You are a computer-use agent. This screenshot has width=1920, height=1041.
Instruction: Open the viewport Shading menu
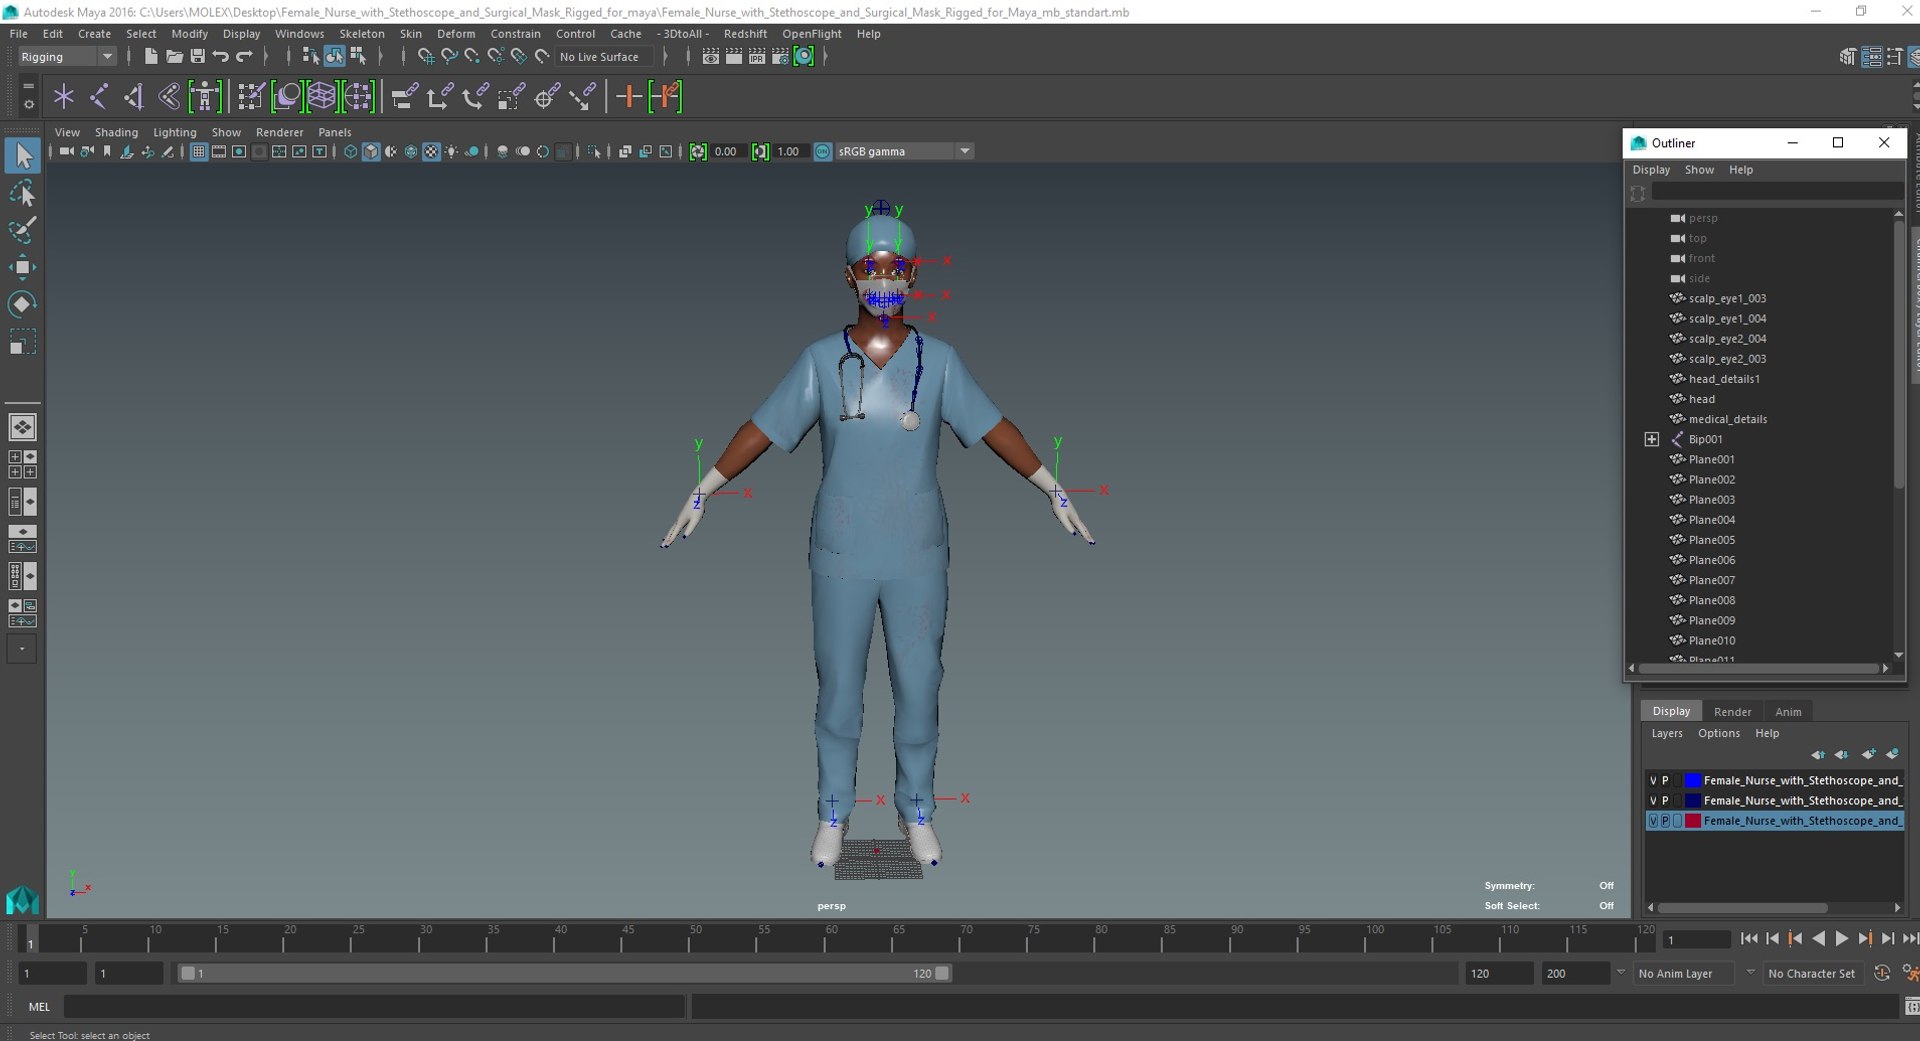[116, 132]
